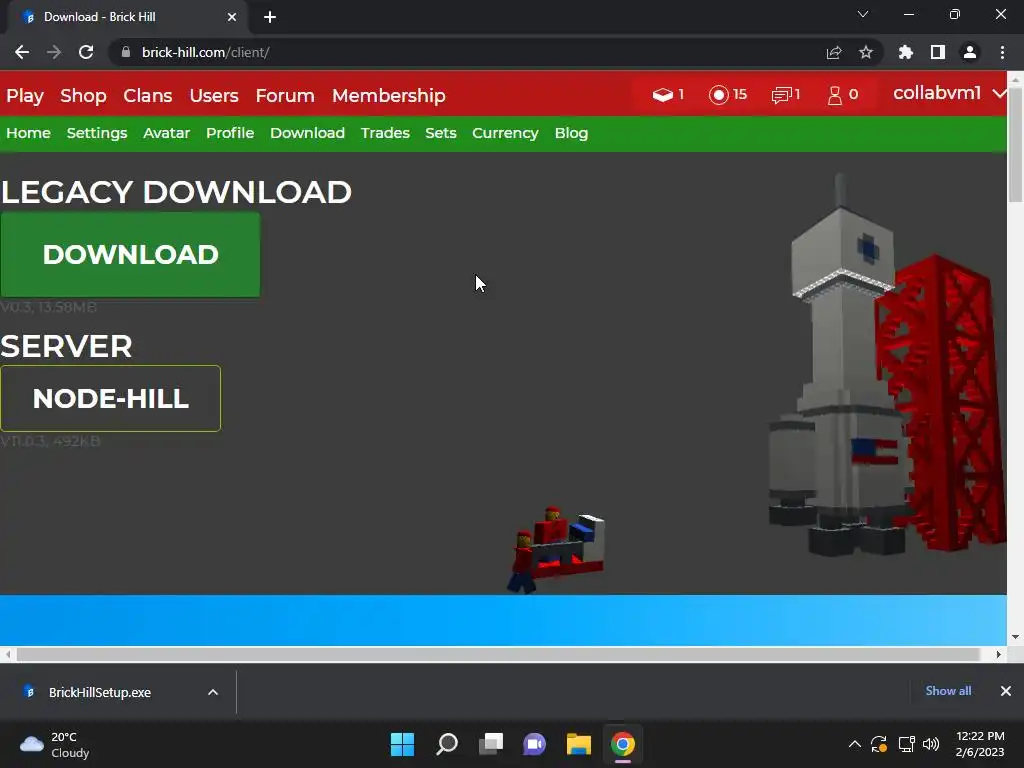Click the vertical page scrollbar
The height and width of the screenshot is (768, 1024).
[1016, 147]
